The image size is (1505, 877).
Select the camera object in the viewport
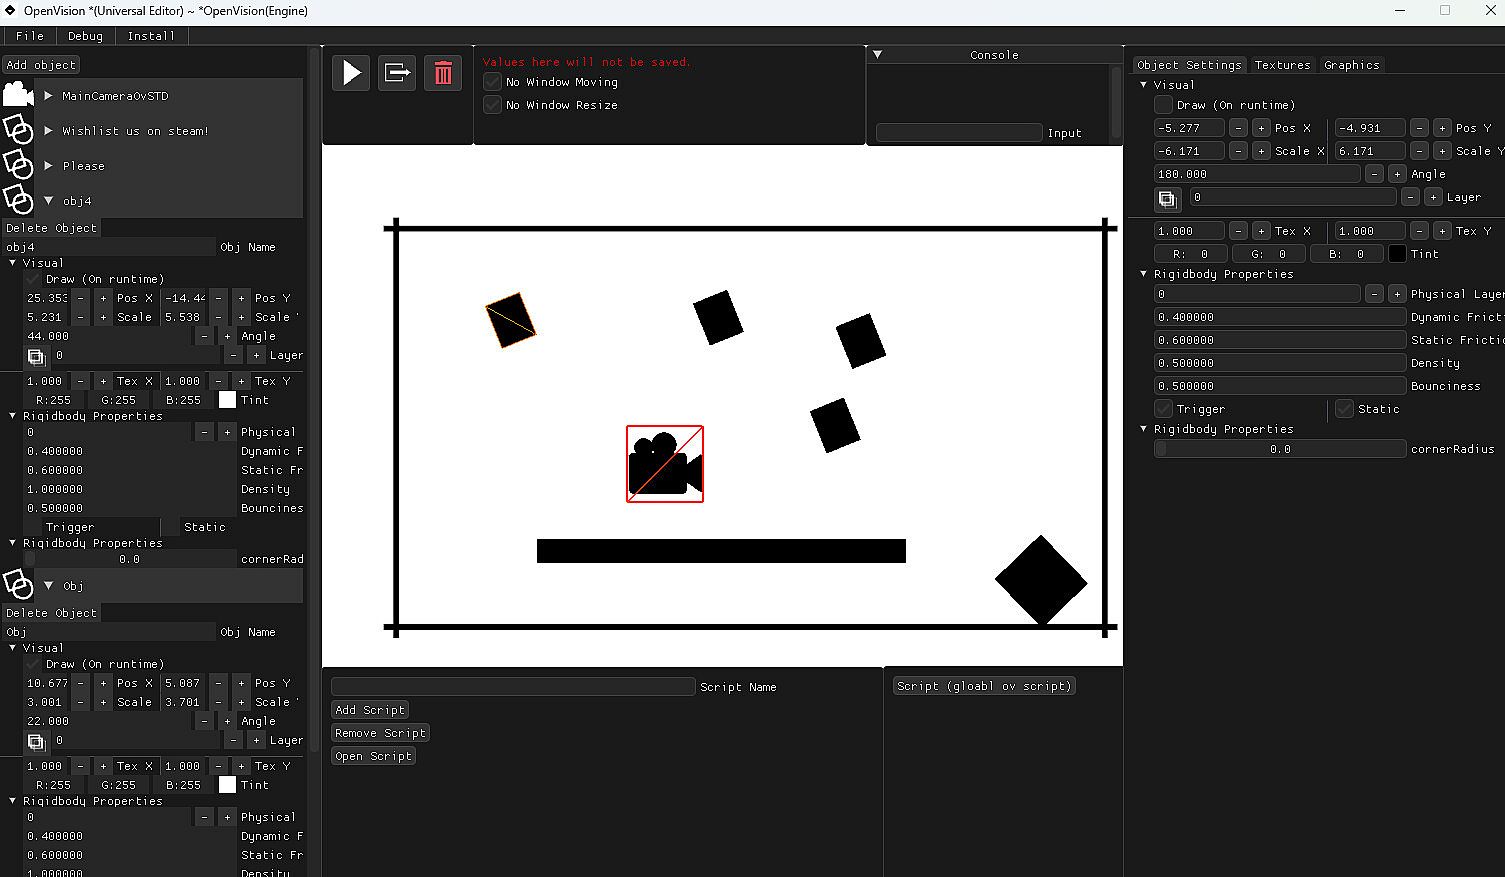coord(665,464)
